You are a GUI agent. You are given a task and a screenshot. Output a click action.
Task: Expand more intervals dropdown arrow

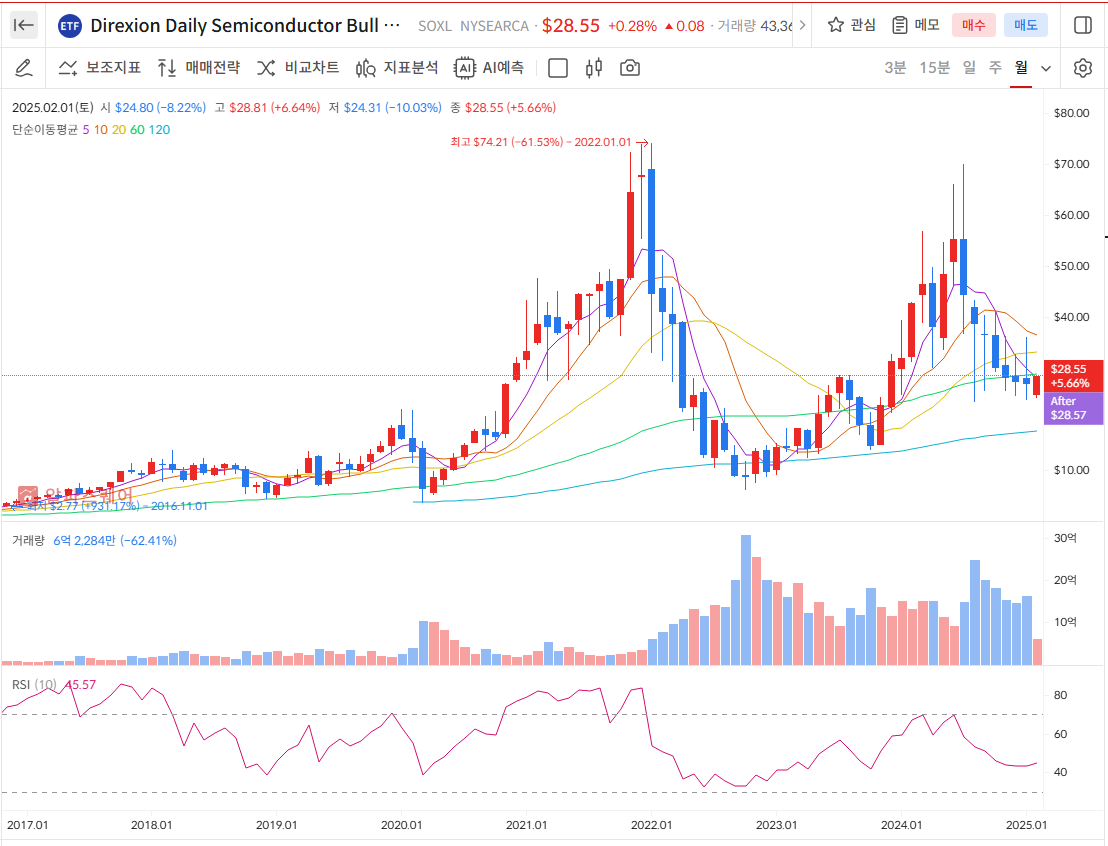1047,69
